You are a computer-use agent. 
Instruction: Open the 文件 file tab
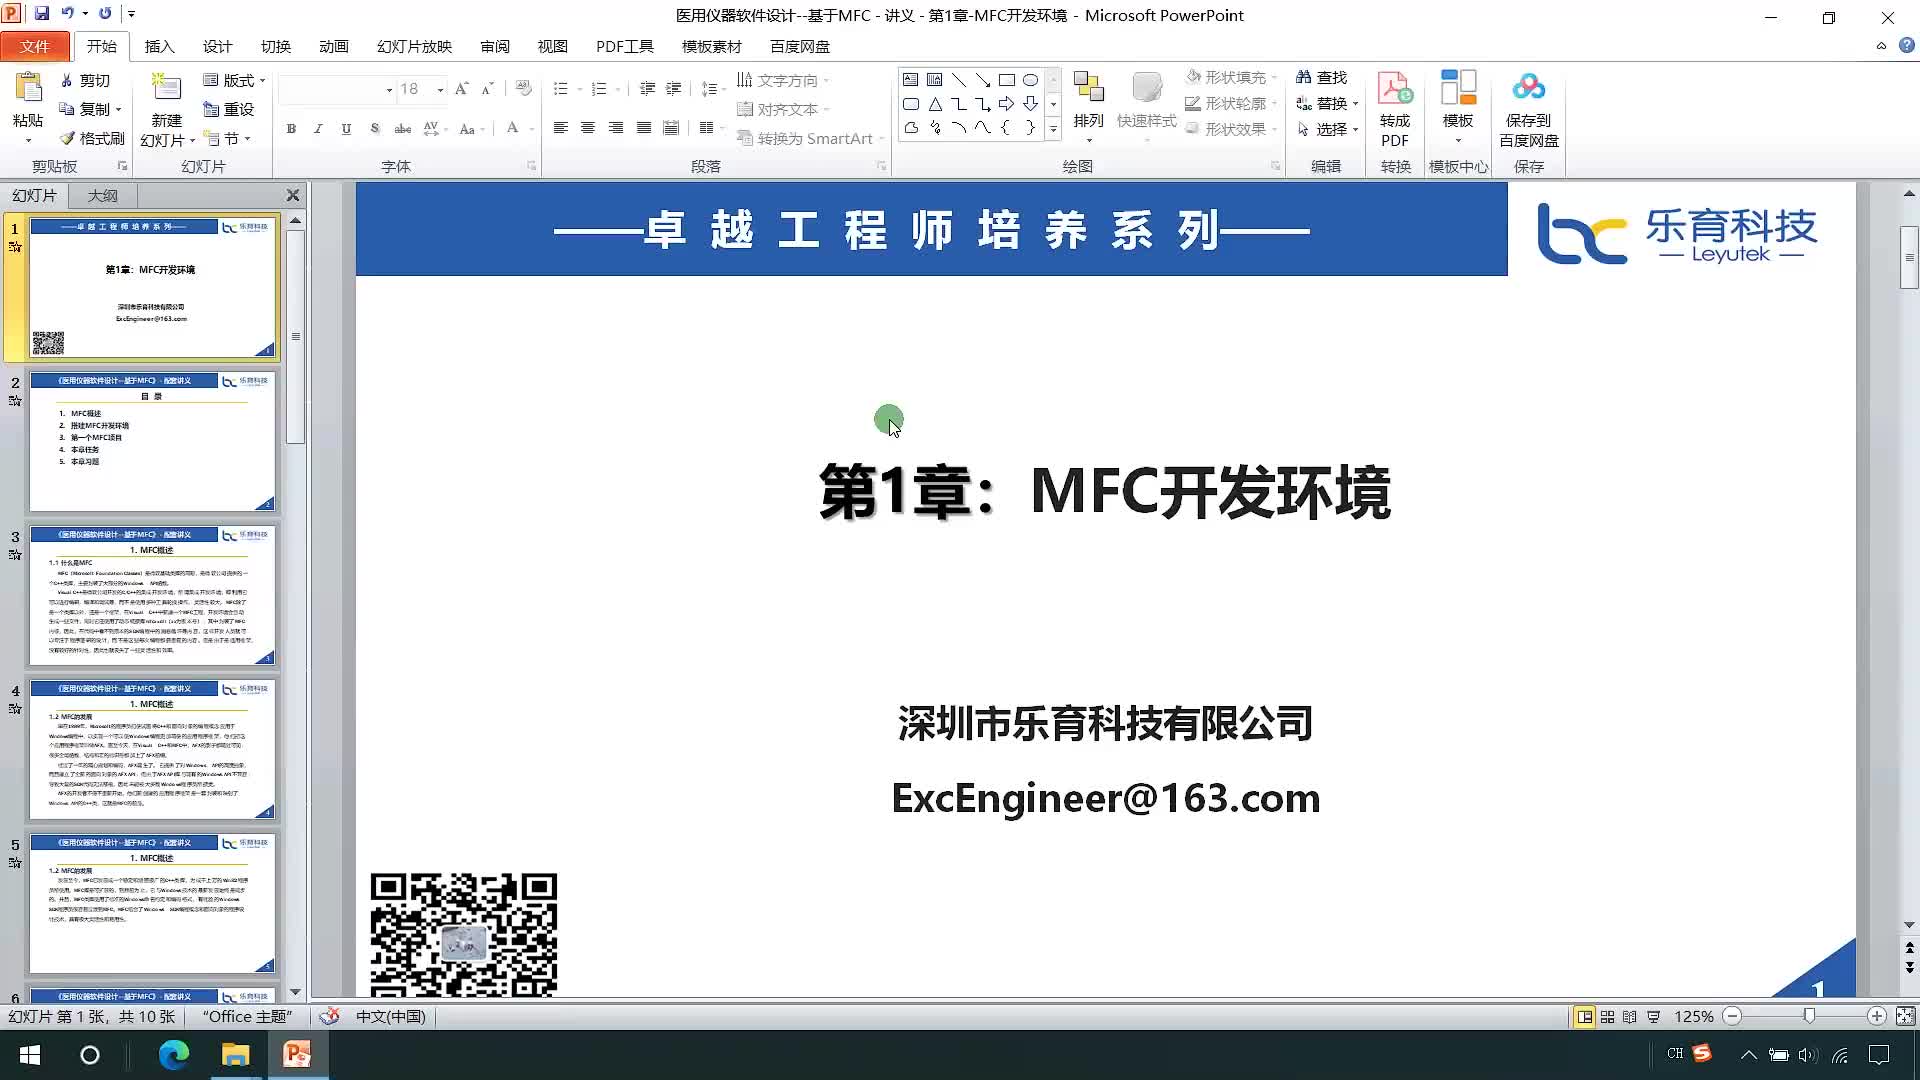[35, 46]
